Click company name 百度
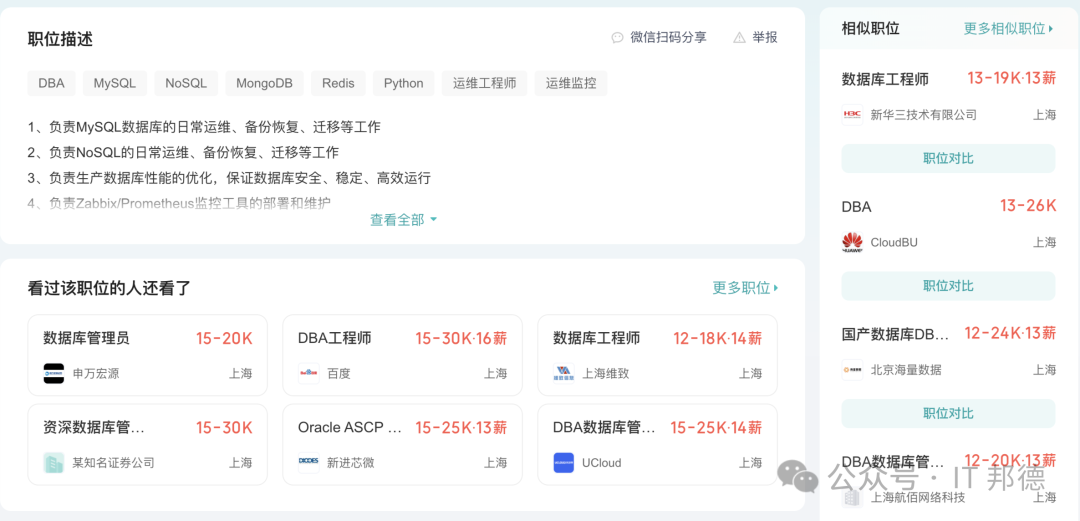The image size is (1080, 521). point(339,374)
